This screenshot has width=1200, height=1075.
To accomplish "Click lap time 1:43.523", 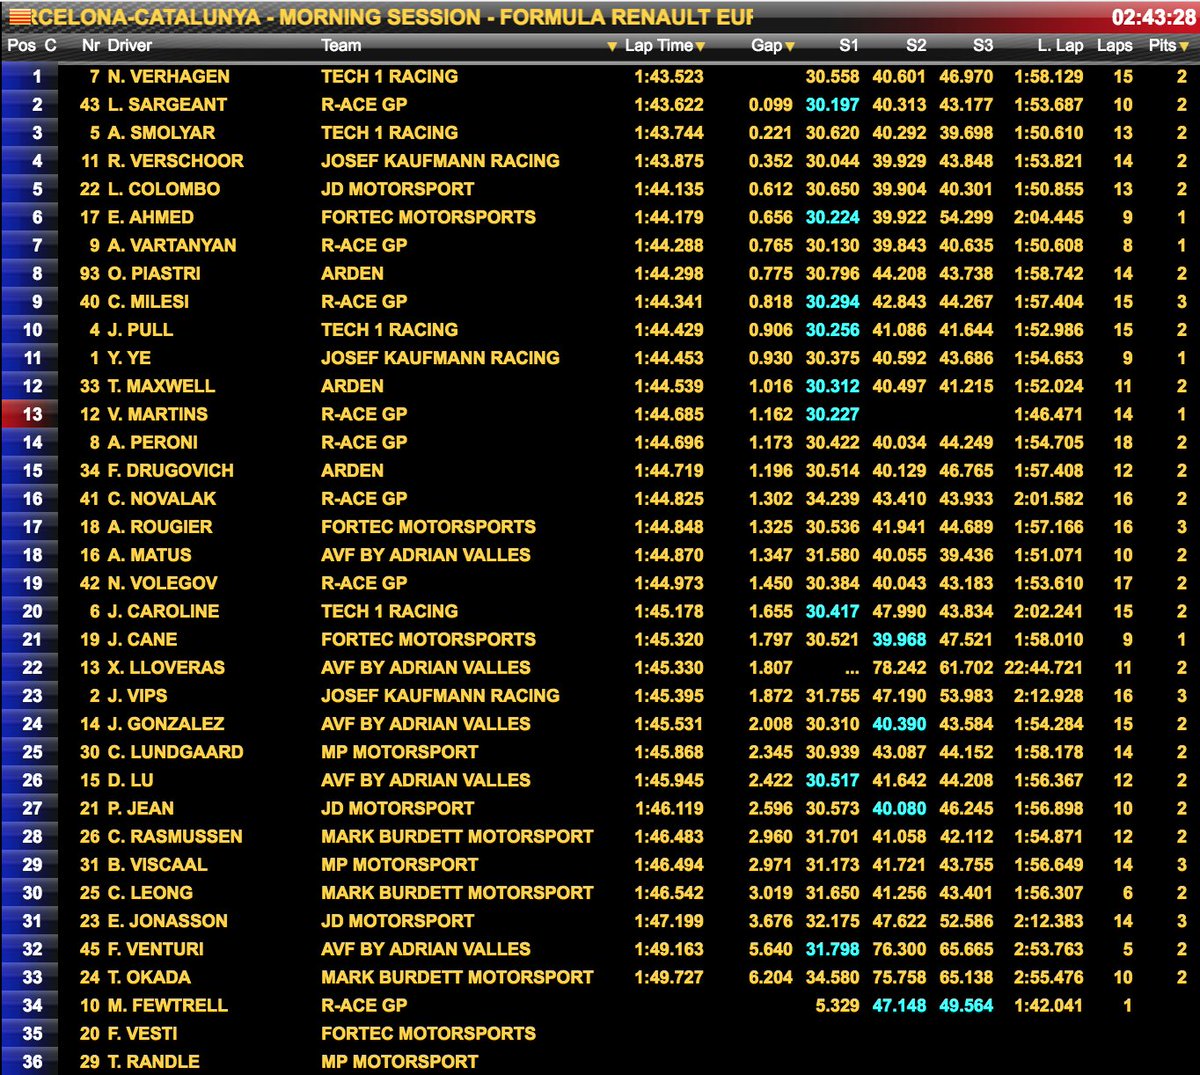I will 669,76.
